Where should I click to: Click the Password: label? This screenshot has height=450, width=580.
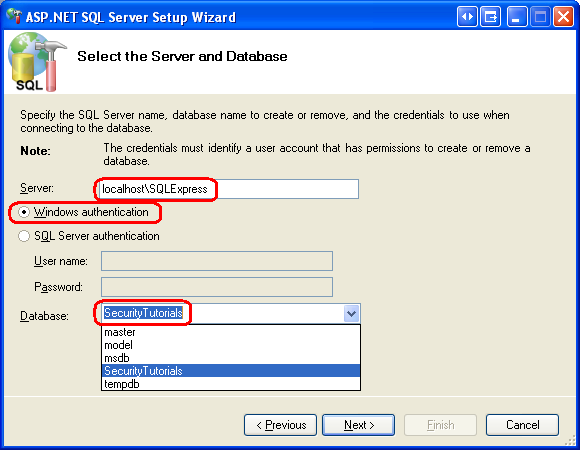[58, 287]
